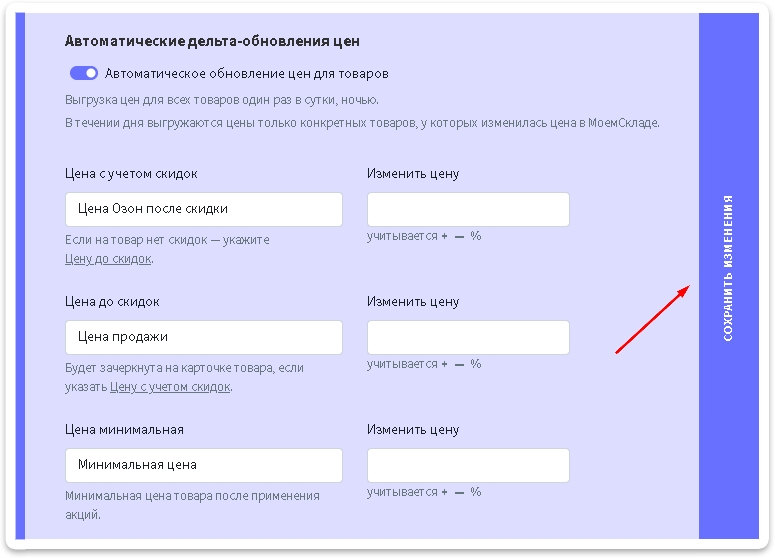
Task: Focus Изменить цену field beside Цена продажи
Action: point(468,337)
